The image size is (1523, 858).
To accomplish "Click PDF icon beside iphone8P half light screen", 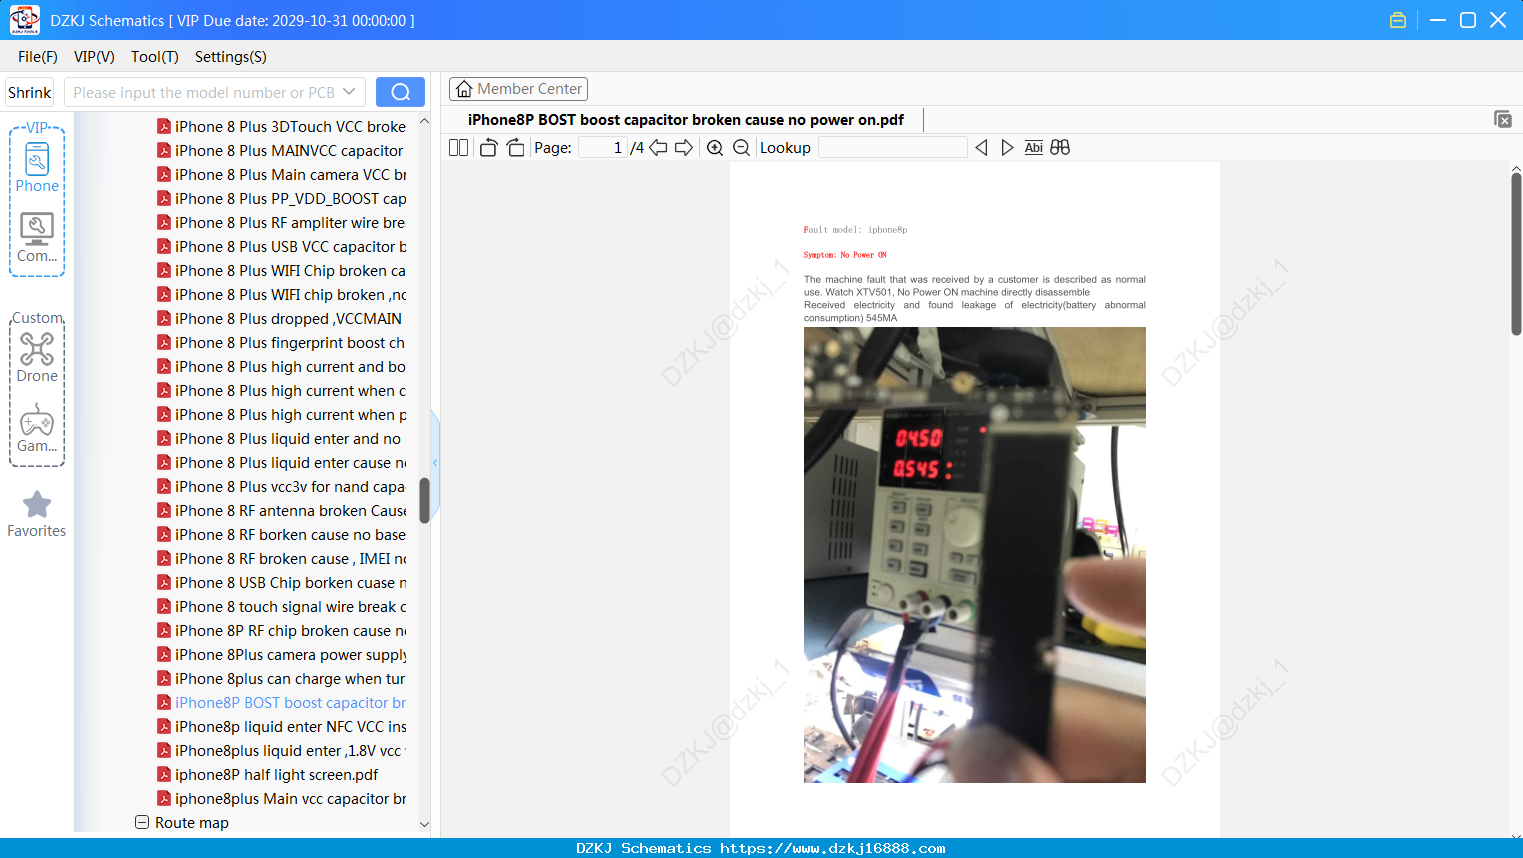I will click(x=164, y=774).
